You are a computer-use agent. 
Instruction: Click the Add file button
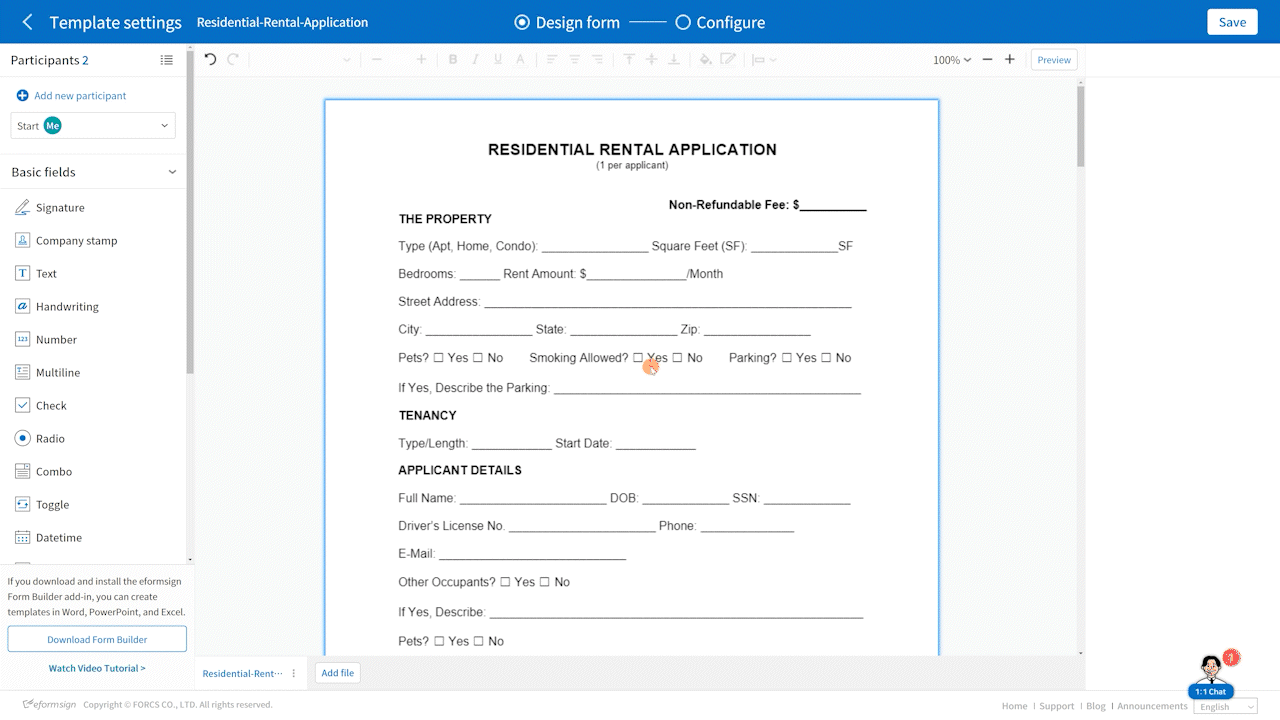pos(338,674)
